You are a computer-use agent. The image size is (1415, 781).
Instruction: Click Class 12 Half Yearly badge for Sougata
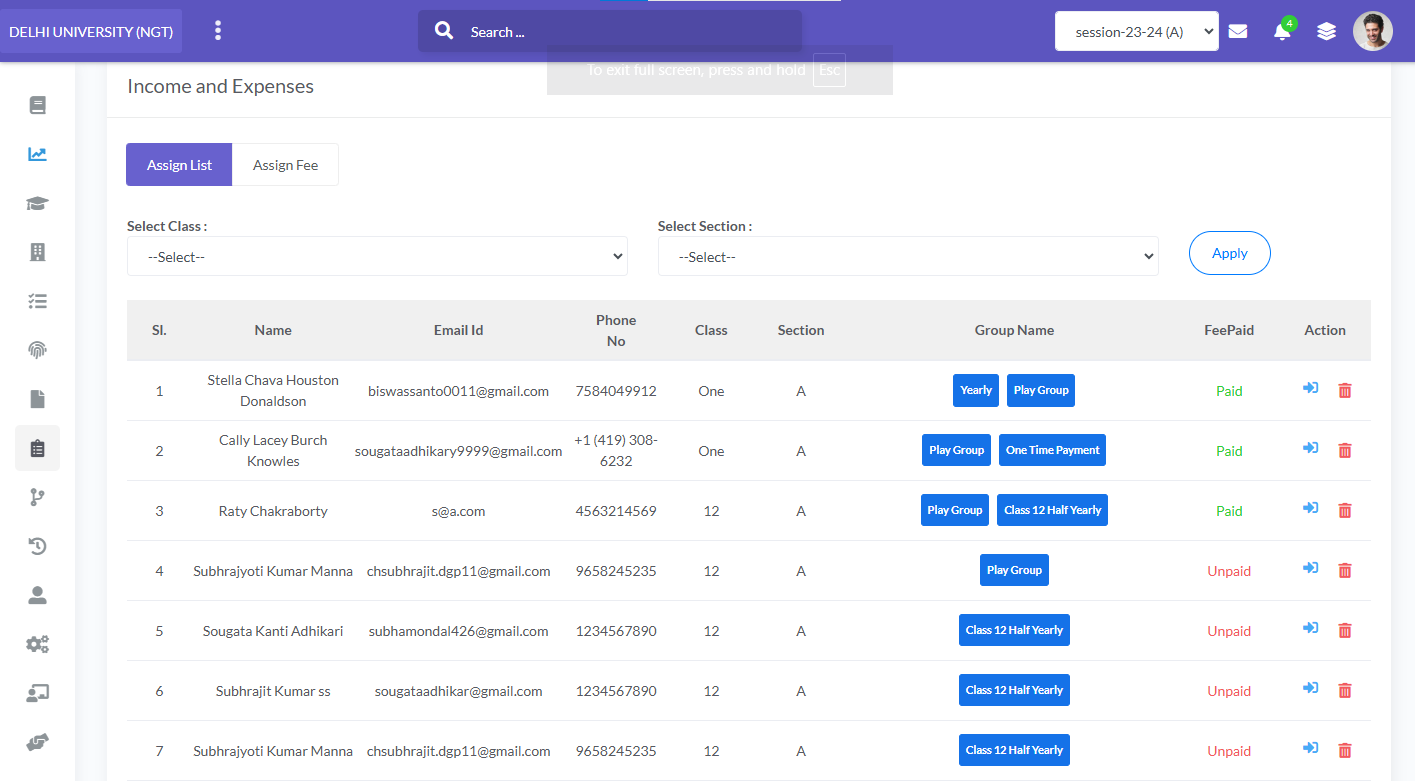click(1014, 630)
